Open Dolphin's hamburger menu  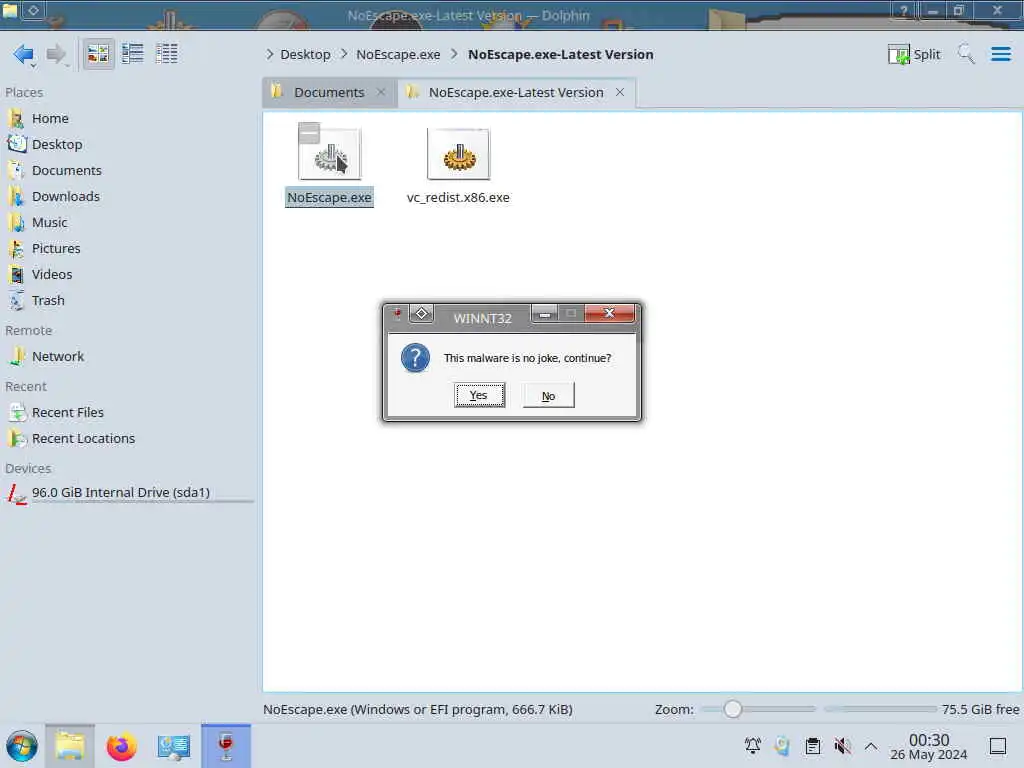pos(1000,54)
